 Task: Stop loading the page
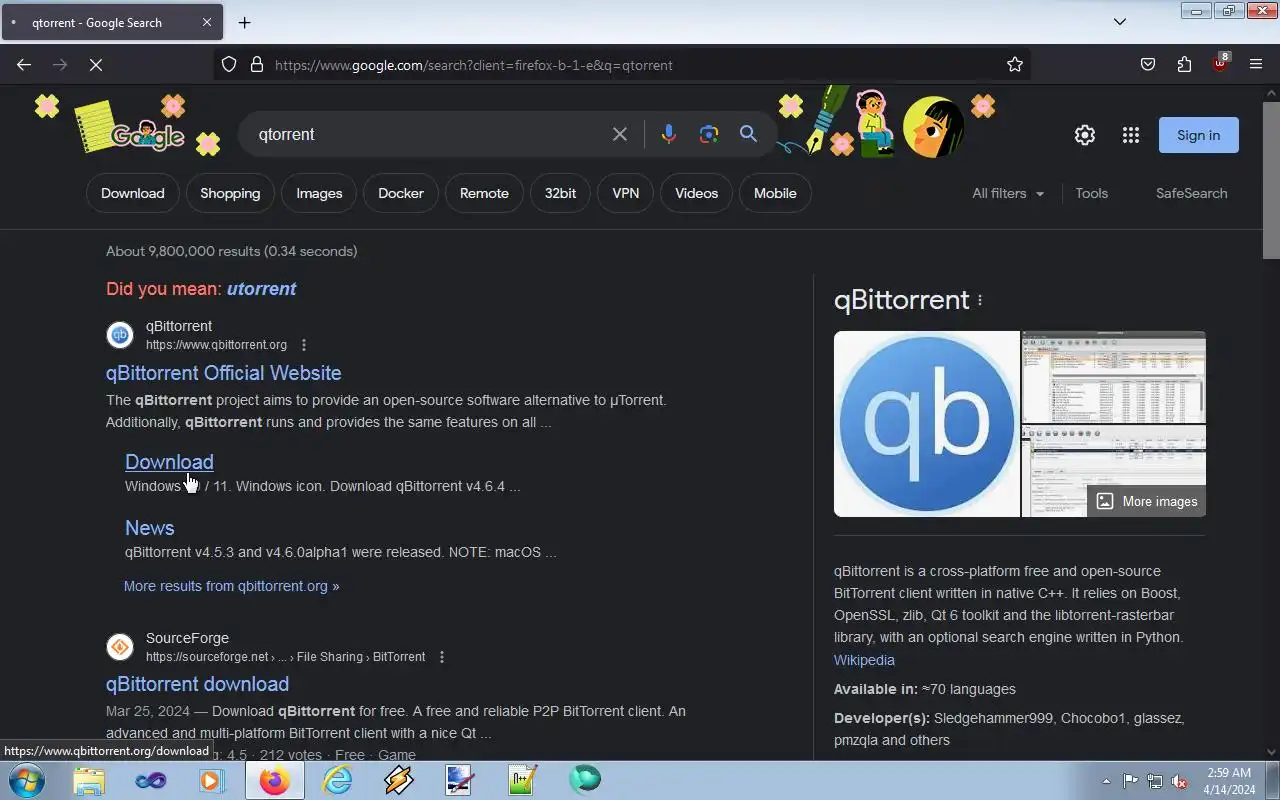(96, 65)
